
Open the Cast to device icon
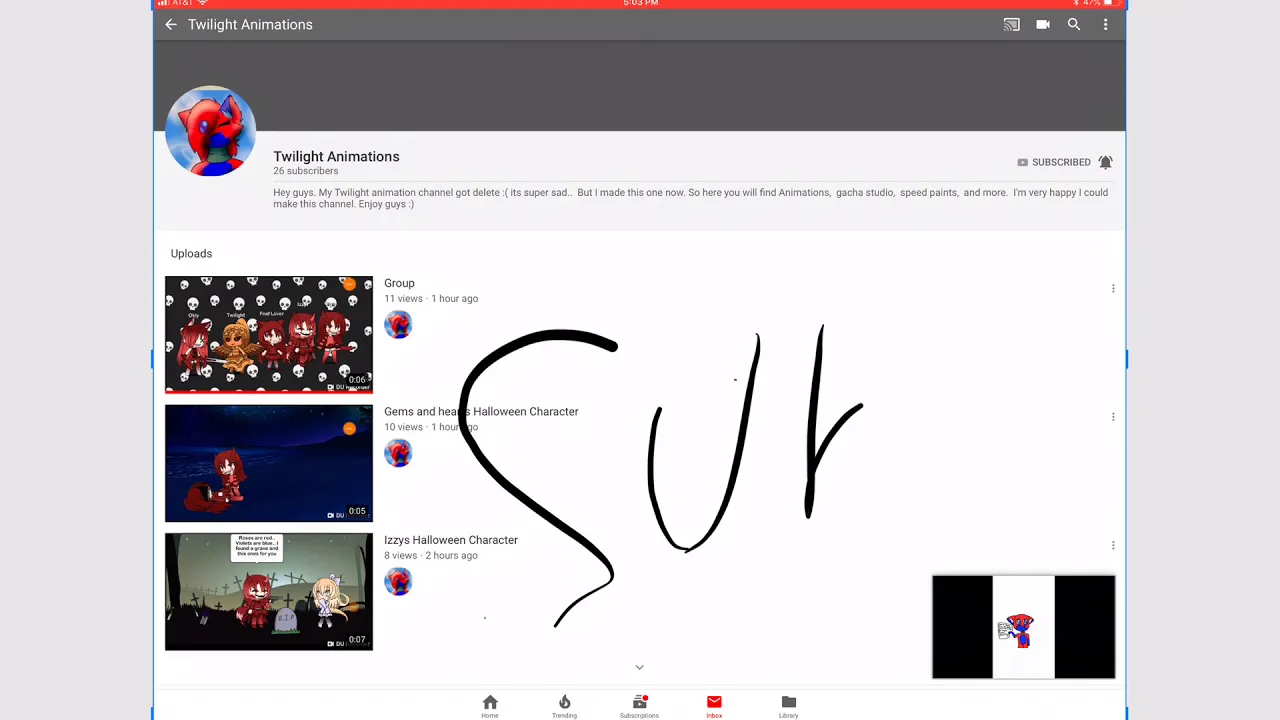click(1012, 25)
